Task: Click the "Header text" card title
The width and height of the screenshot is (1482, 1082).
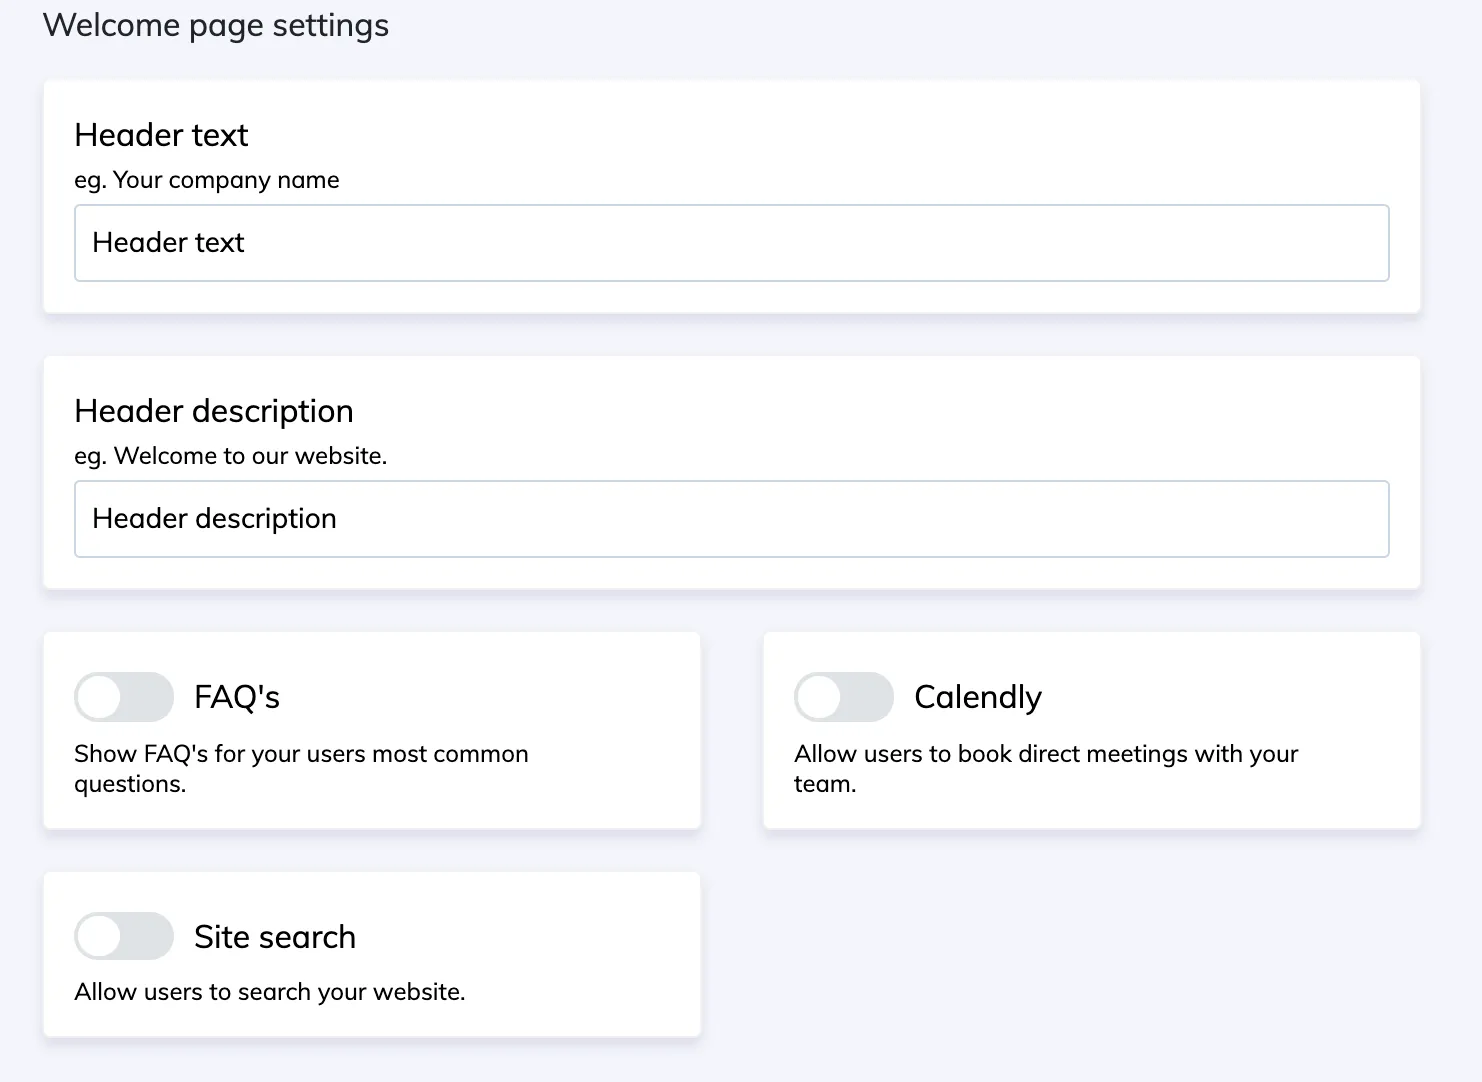Action: click(161, 135)
